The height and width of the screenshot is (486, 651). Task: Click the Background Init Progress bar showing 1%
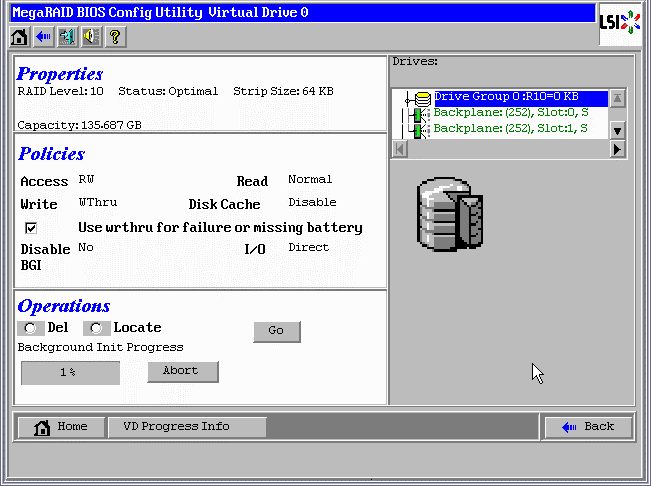(x=71, y=373)
